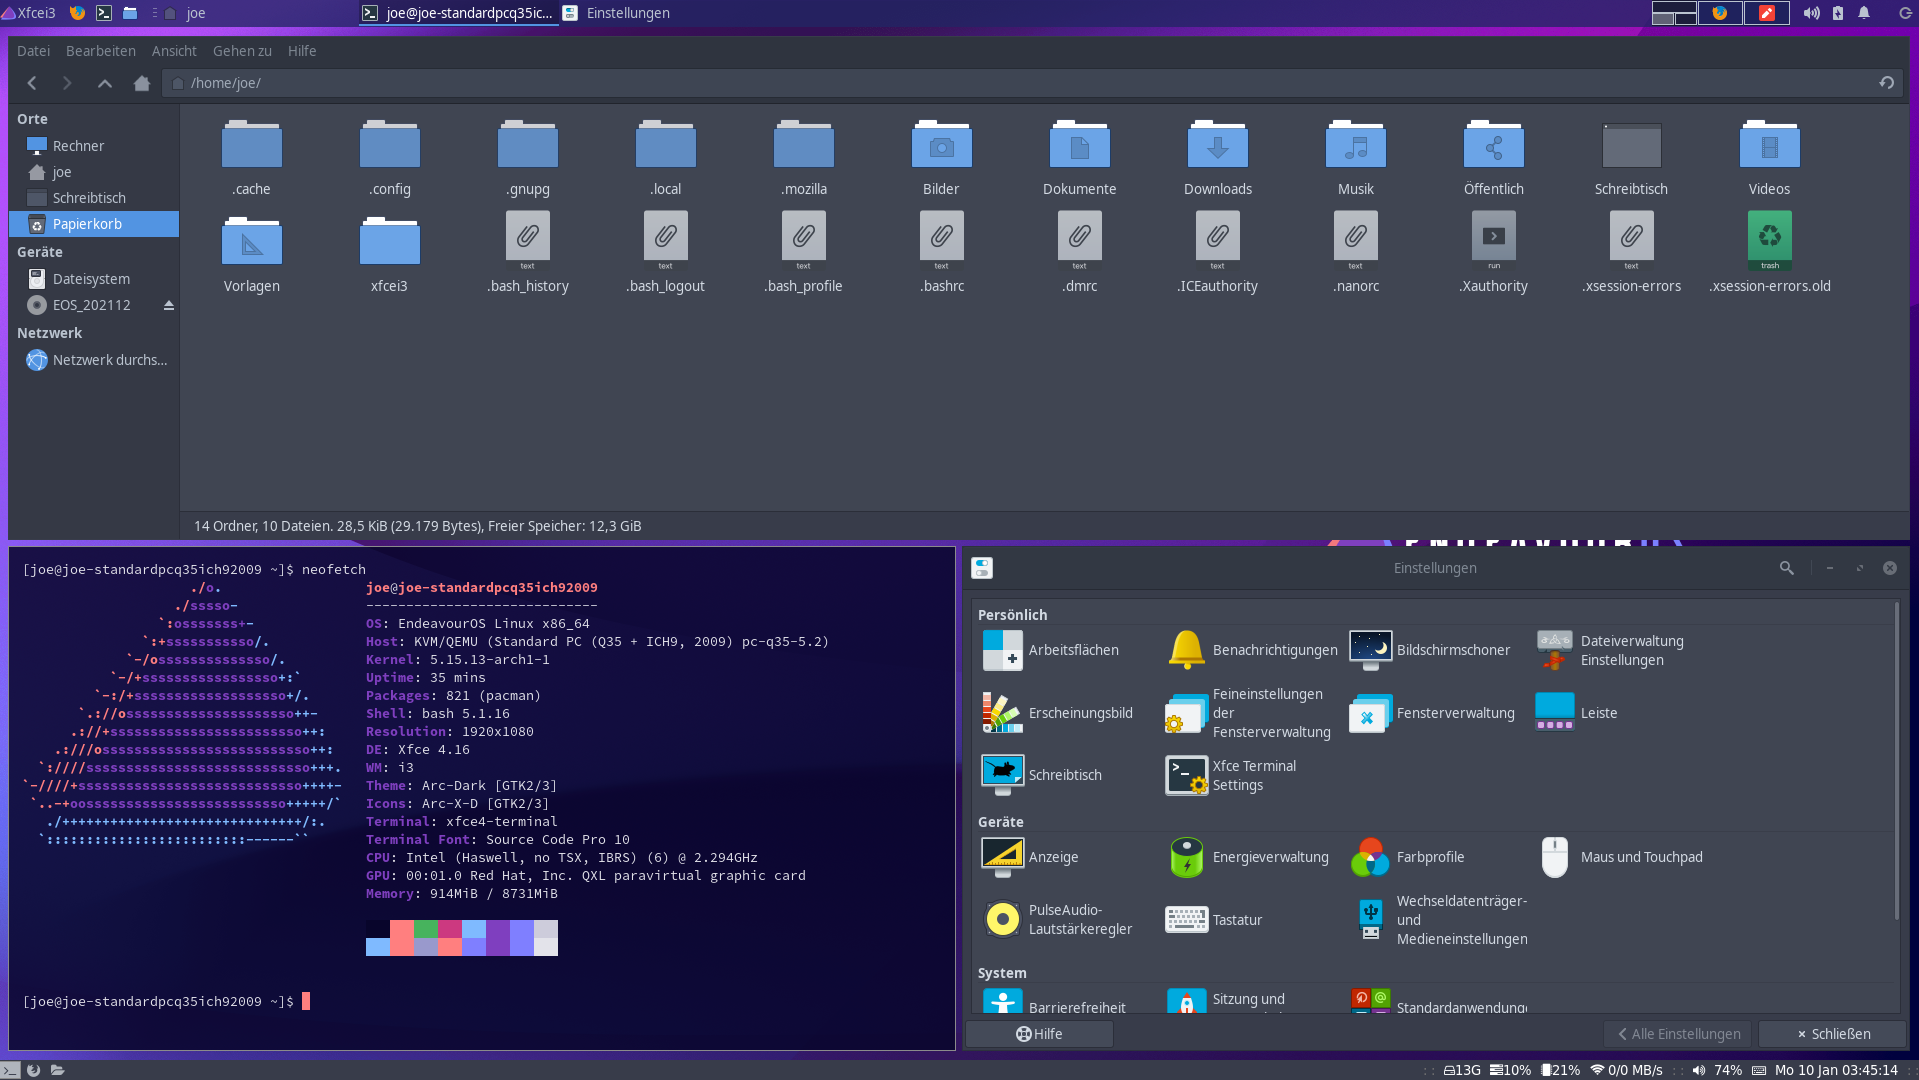Open Arbeitsflächen settings
Image resolution: width=1919 pixels, height=1080 pixels.
click(x=1052, y=650)
